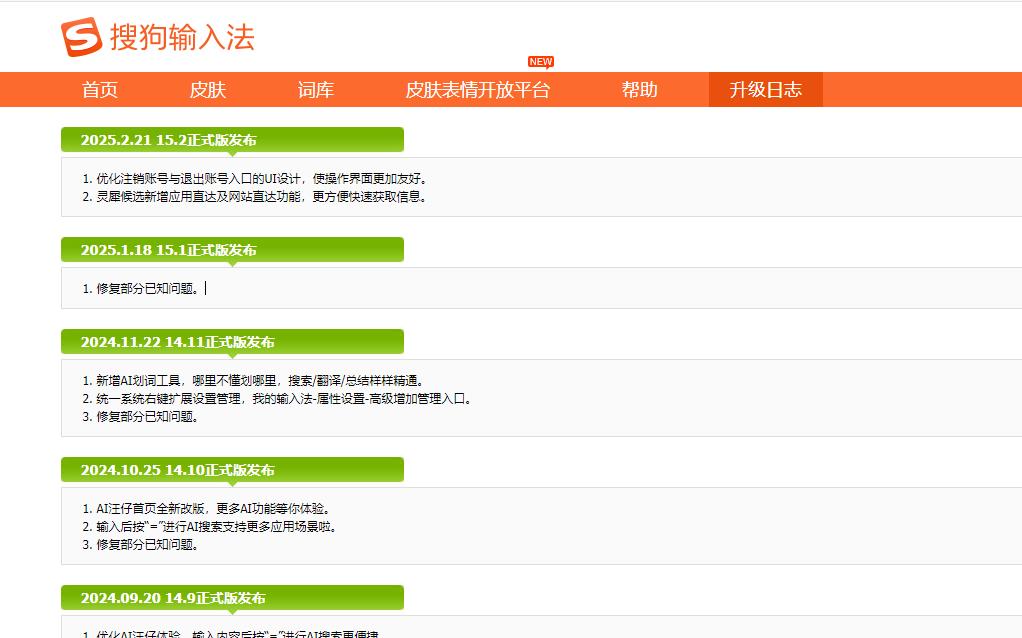Open the 词库 navigation tab
The image size is (1022, 638).
(316, 89)
